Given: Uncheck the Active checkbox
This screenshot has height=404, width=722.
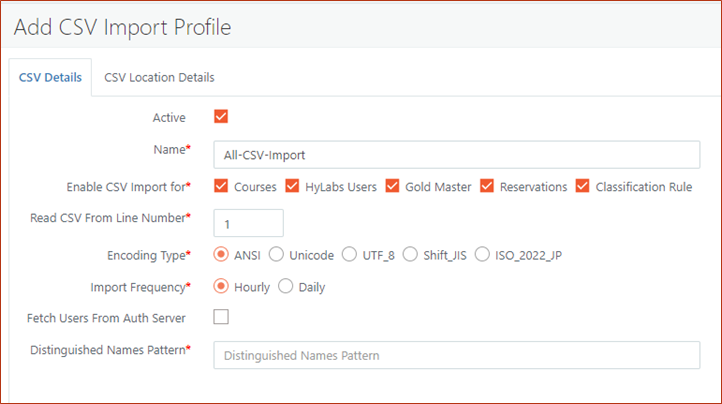Looking at the screenshot, I should pos(221,117).
